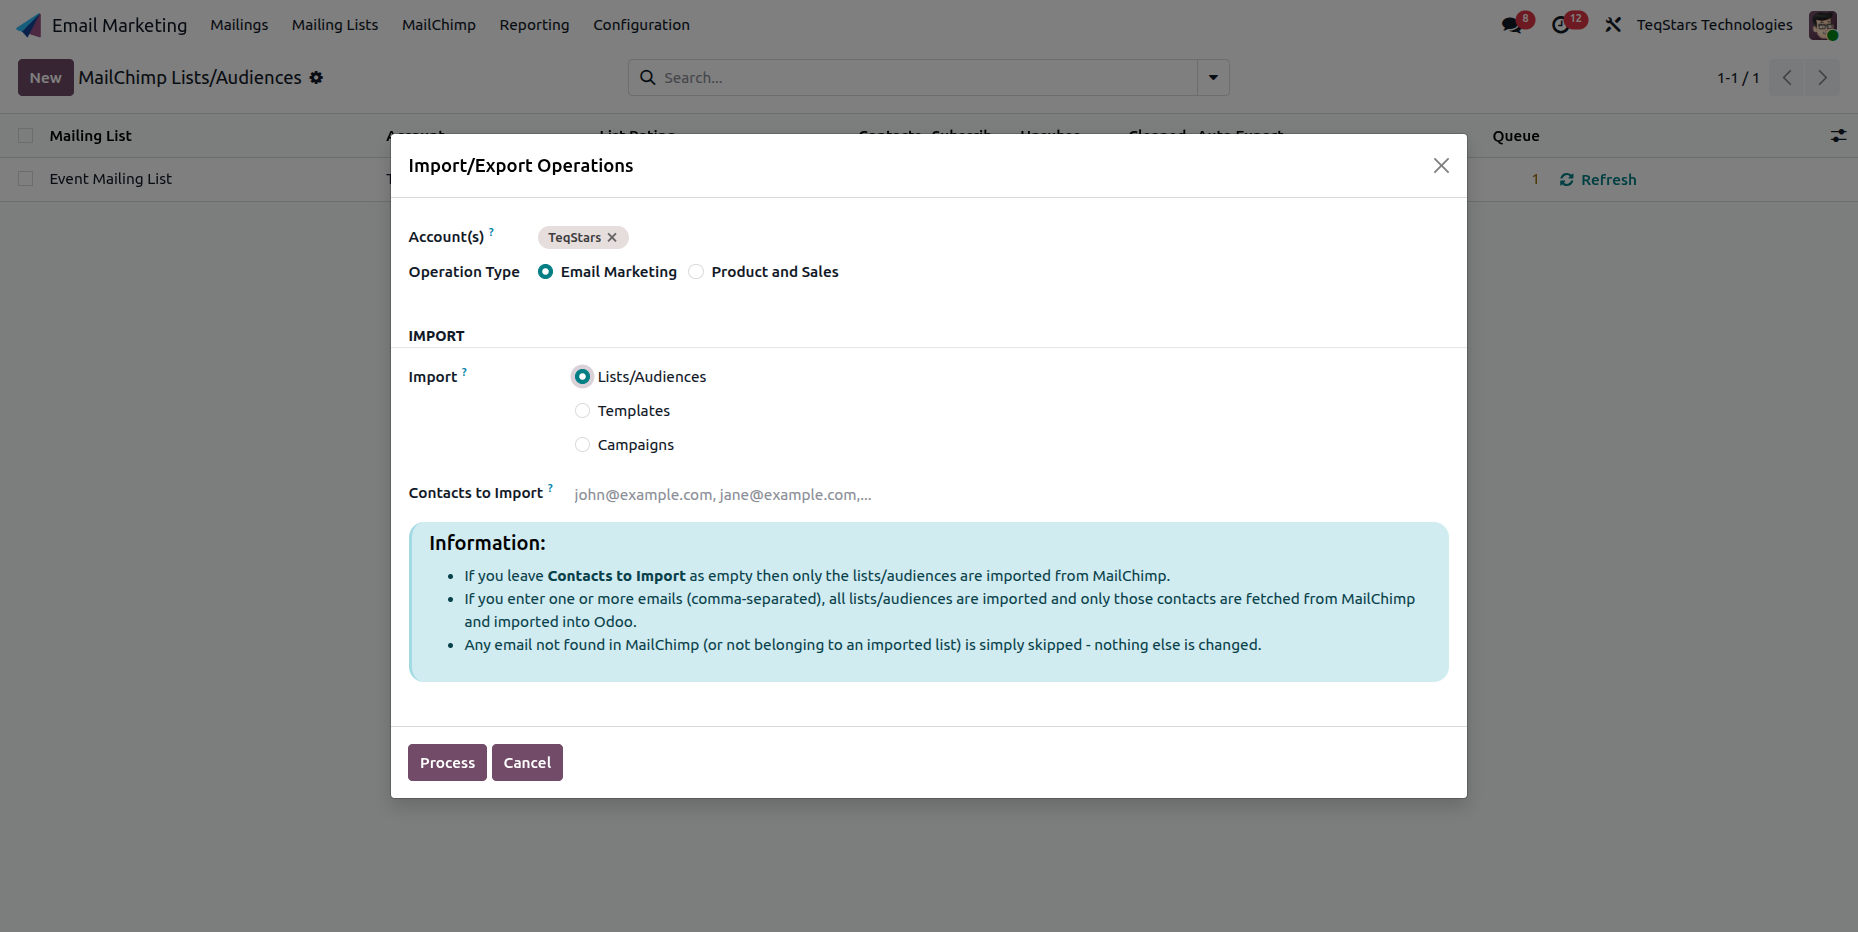1858x932 pixels.
Task: Close the Import/Export Operations dialog
Action: tap(1441, 166)
